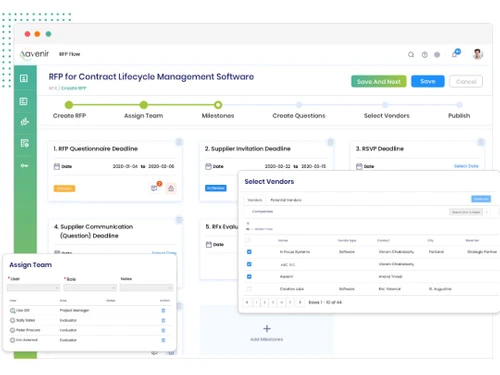
Task: Open the user profile avatar
Action: tap(478, 54)
